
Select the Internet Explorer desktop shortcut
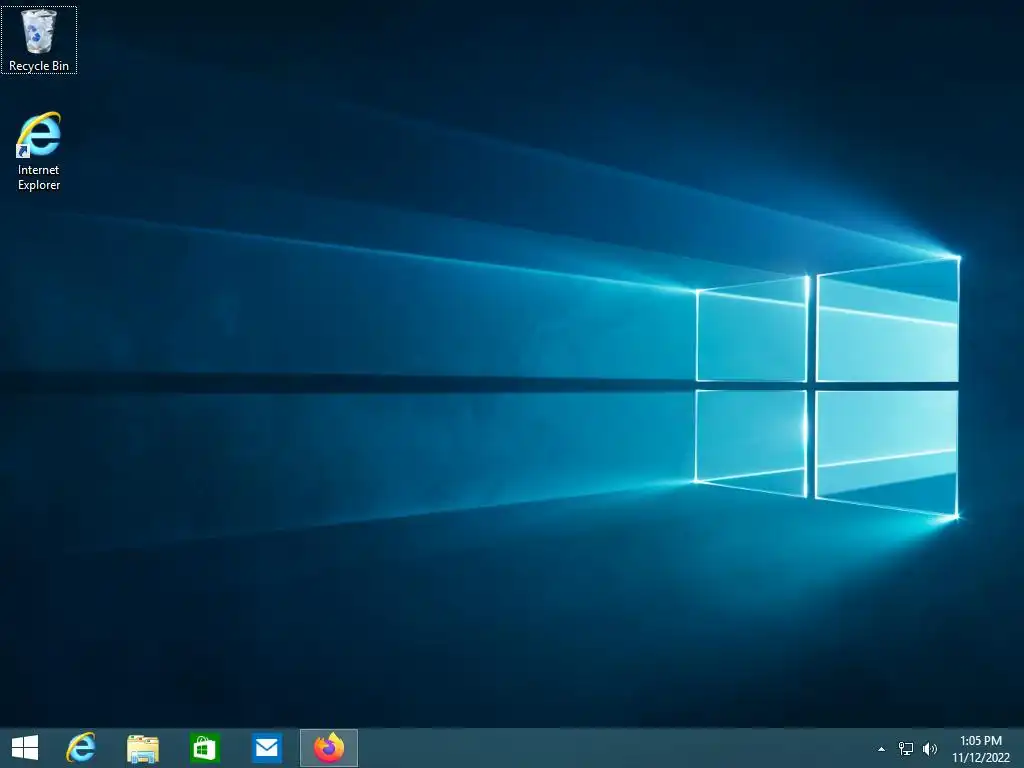(39, 152)
